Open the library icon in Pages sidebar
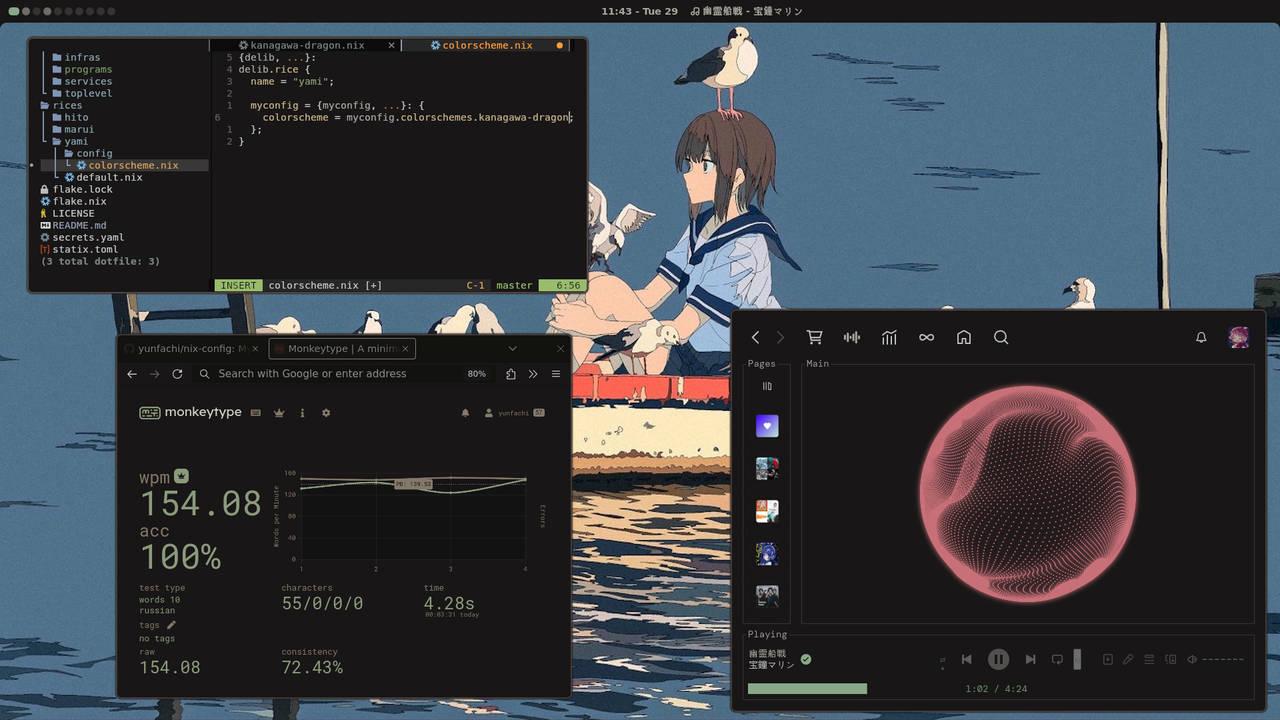 click(x=767, y=386)
